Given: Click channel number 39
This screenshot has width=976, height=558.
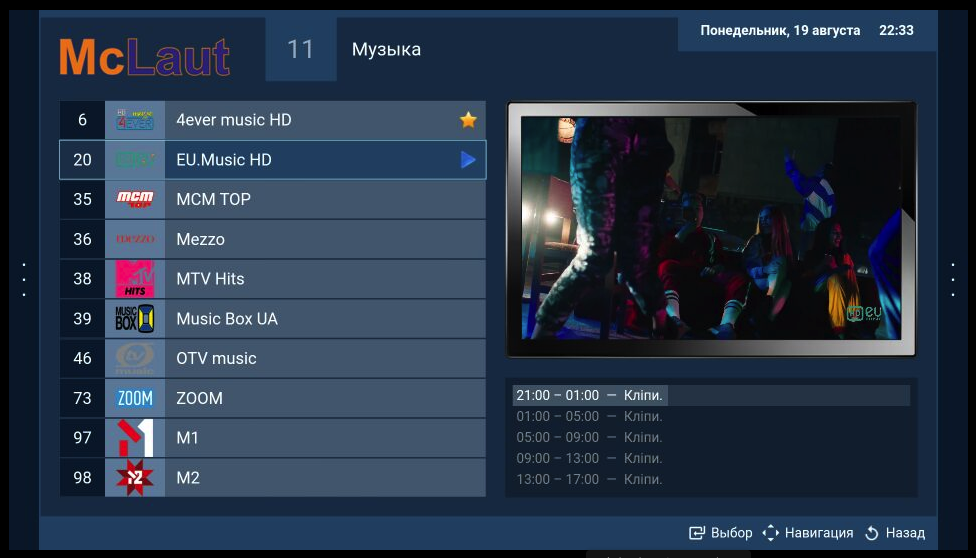Looking at the screenshot, I should [x=82, y=318].
